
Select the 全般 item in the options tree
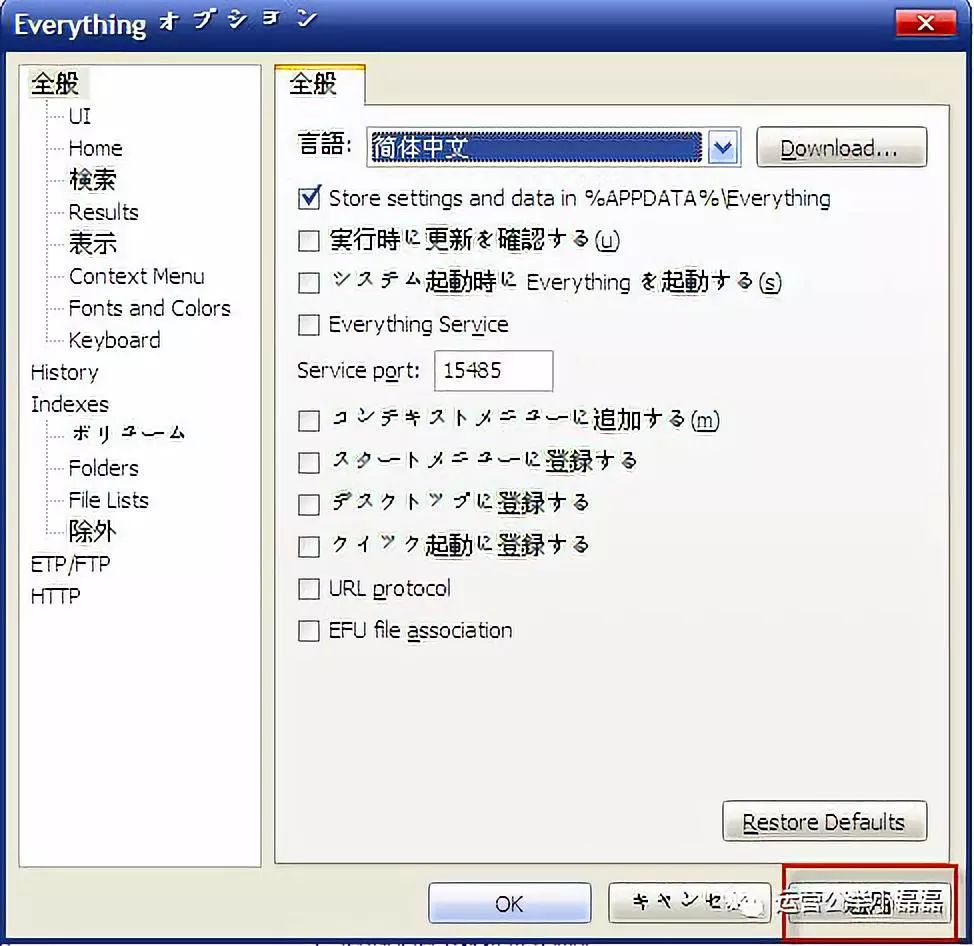coord(55,83)
